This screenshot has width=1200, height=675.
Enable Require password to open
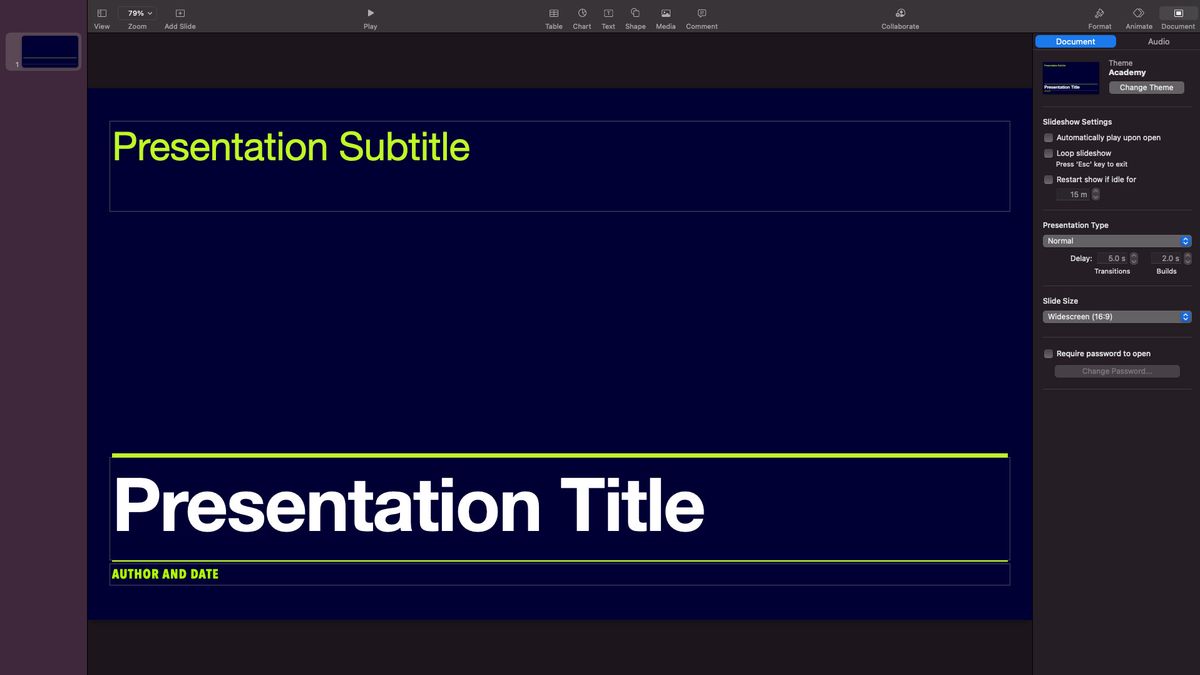tap(1048, 353)
